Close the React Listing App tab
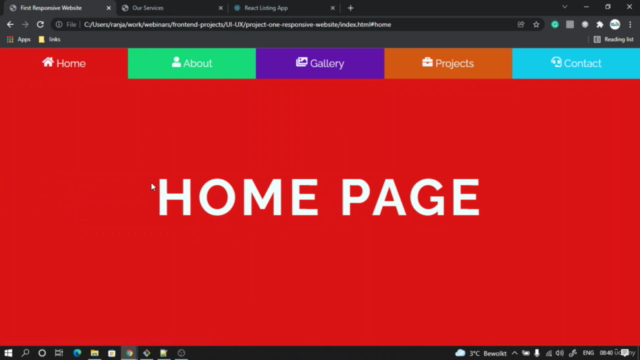The height and width of the screenshot is (360, 640). coord(333,8)
